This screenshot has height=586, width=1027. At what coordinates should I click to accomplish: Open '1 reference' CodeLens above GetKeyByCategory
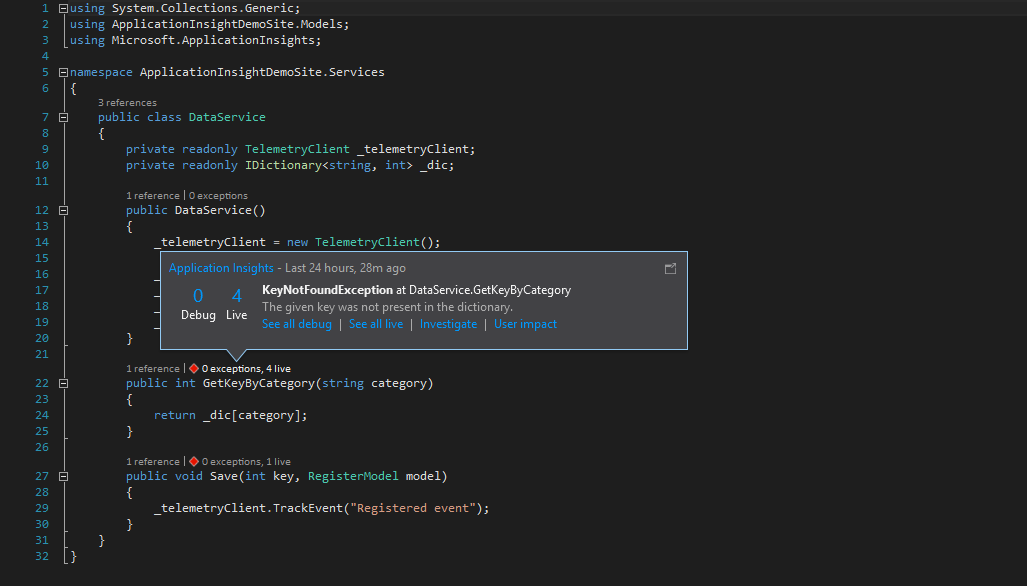153,369
